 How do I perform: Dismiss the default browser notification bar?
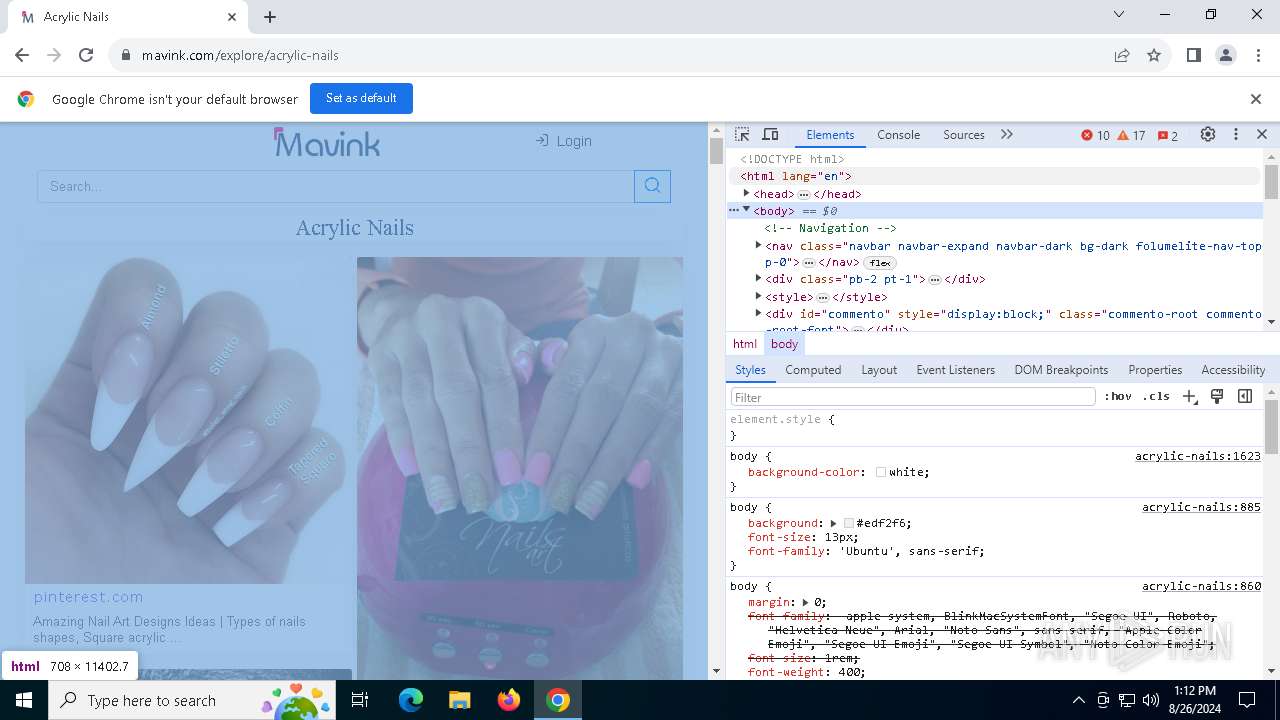(x=1256, y=99)
